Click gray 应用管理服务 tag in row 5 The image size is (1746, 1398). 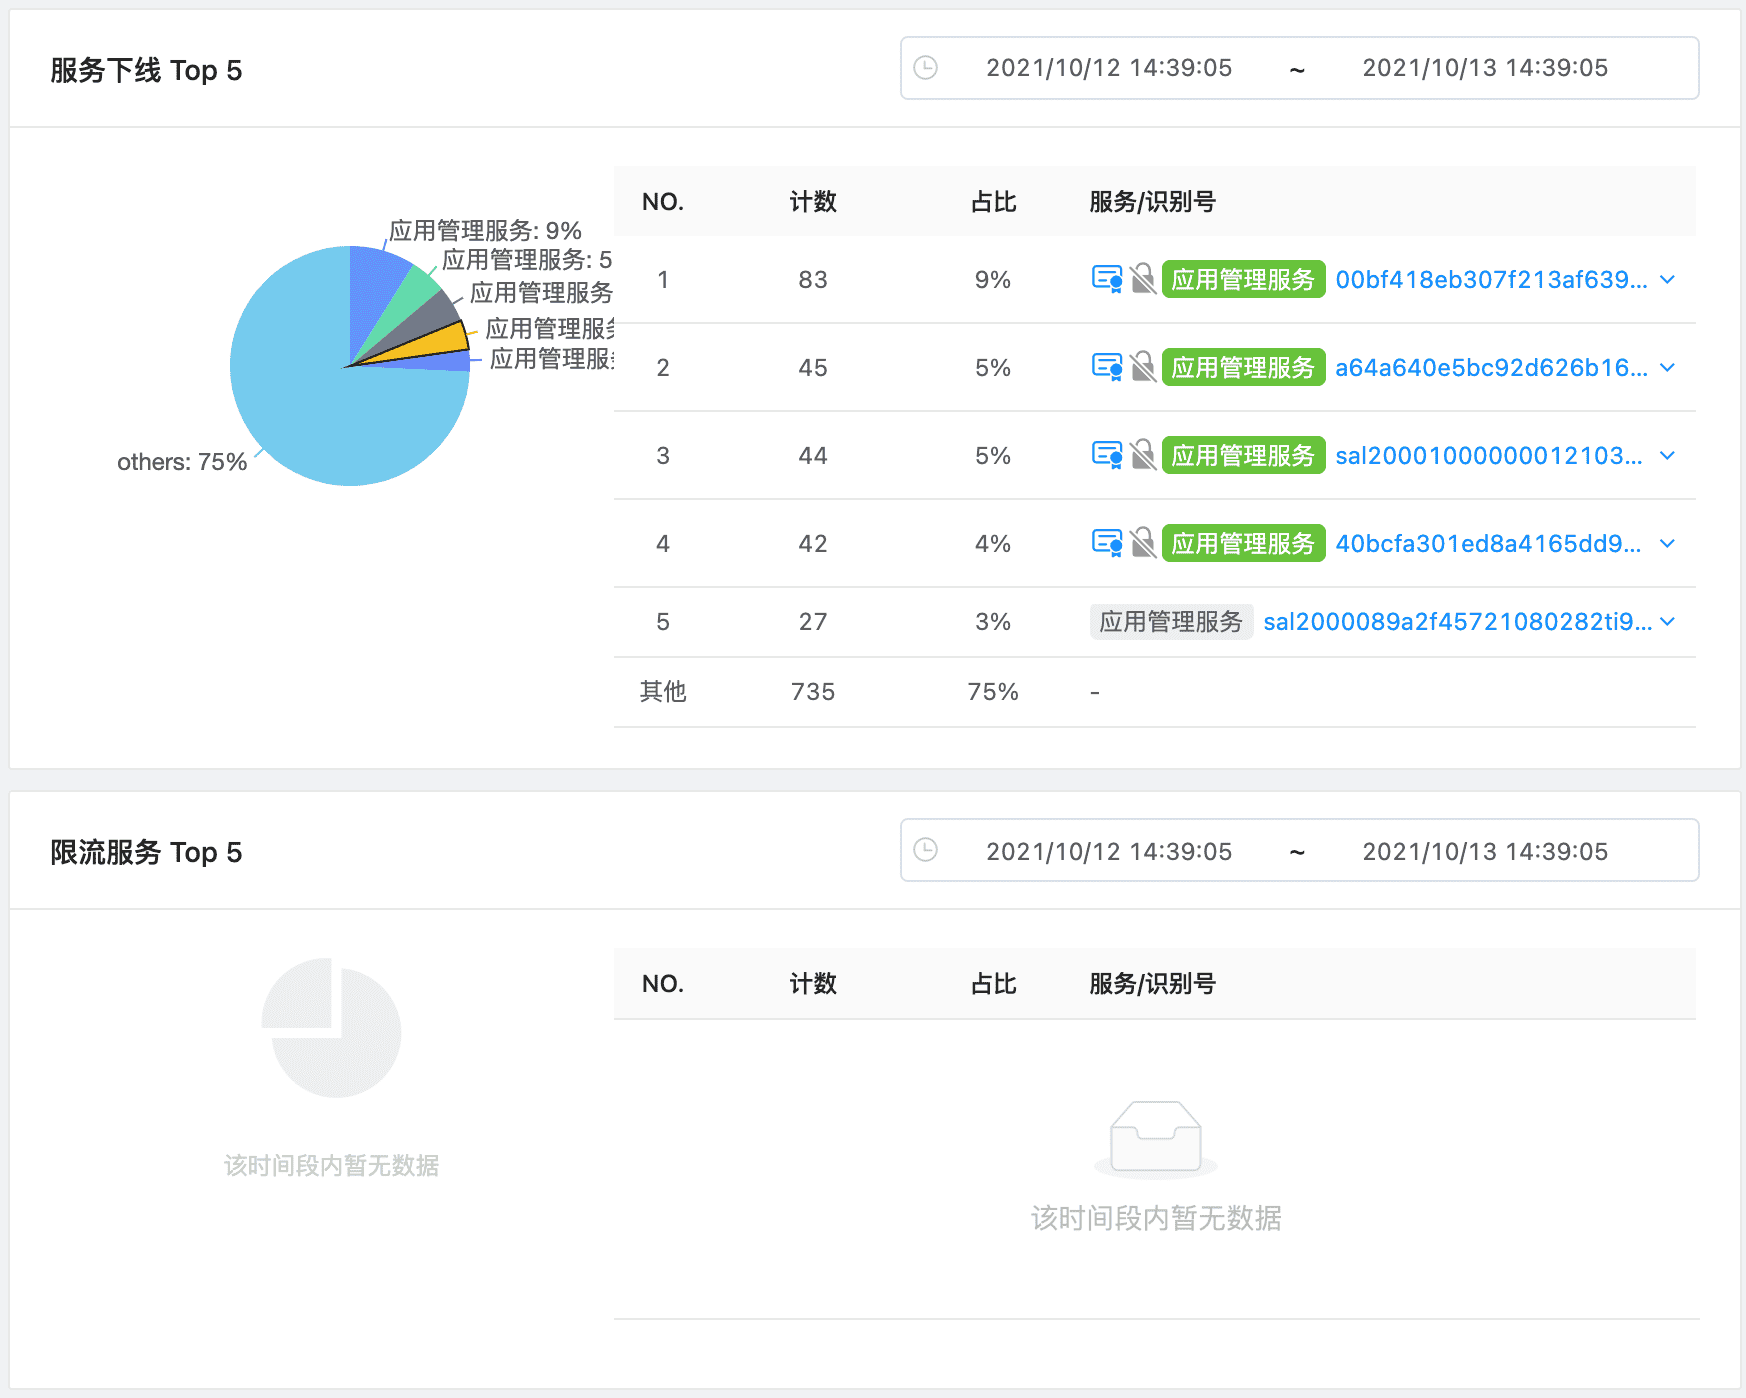point(1171,621)
